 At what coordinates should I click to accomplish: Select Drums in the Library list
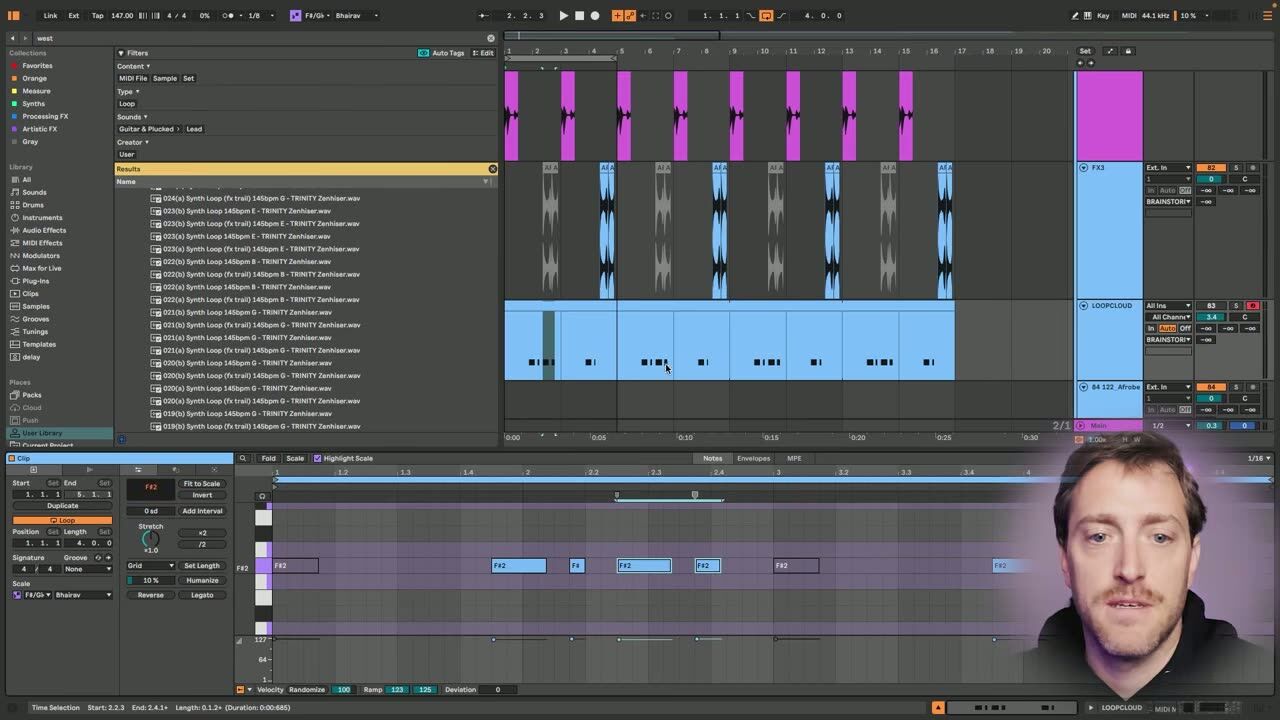coord(33,205)
